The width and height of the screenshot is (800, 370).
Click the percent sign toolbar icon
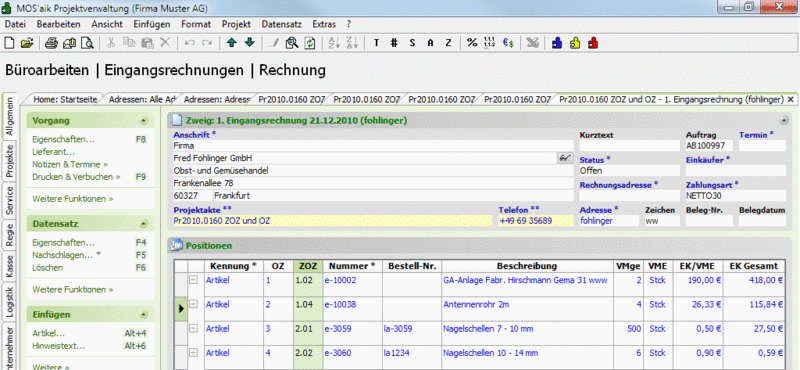point(472,43)
